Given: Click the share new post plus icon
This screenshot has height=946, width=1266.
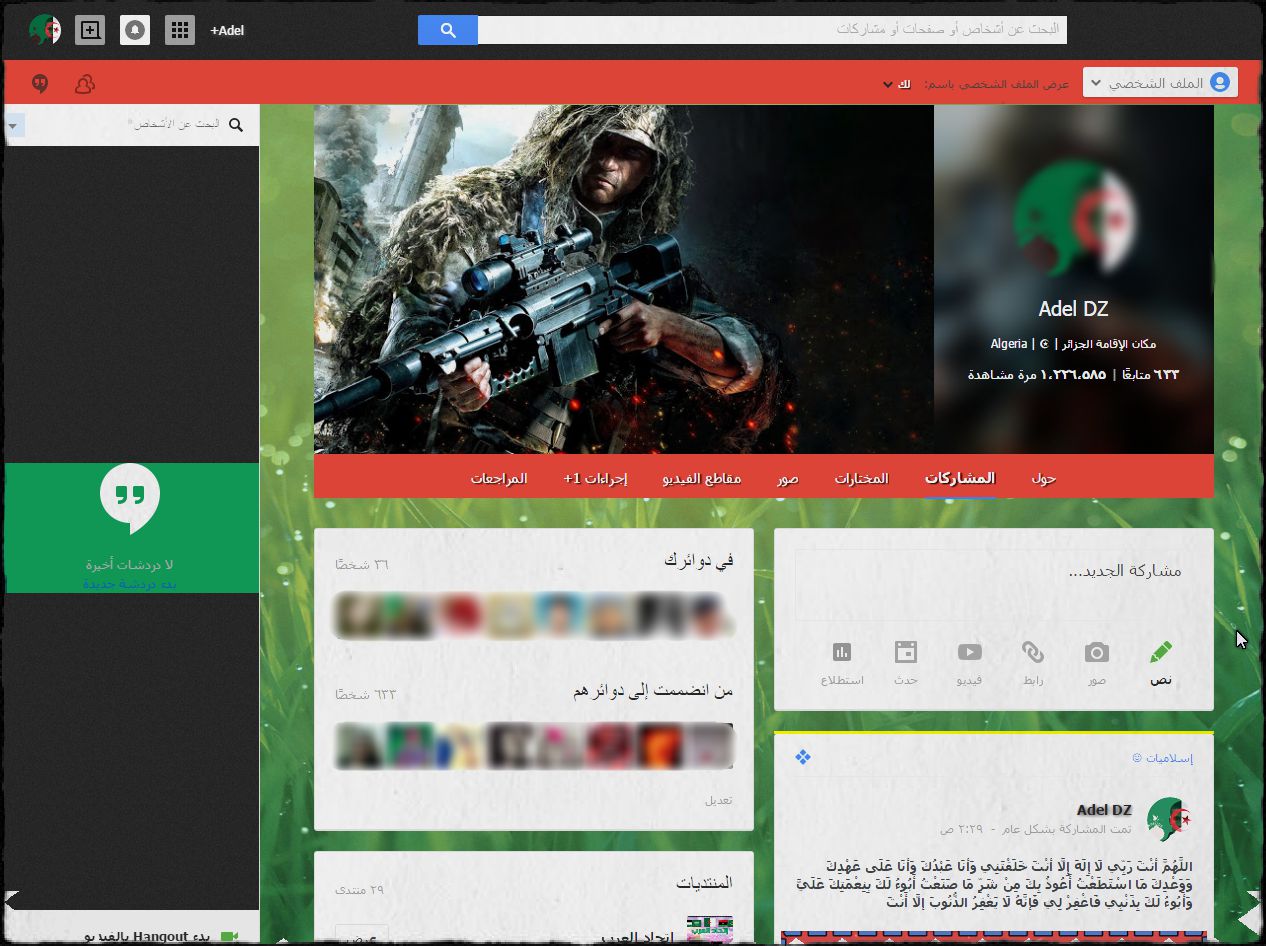Looking at the screenshot, I should (x=90, y=30).
